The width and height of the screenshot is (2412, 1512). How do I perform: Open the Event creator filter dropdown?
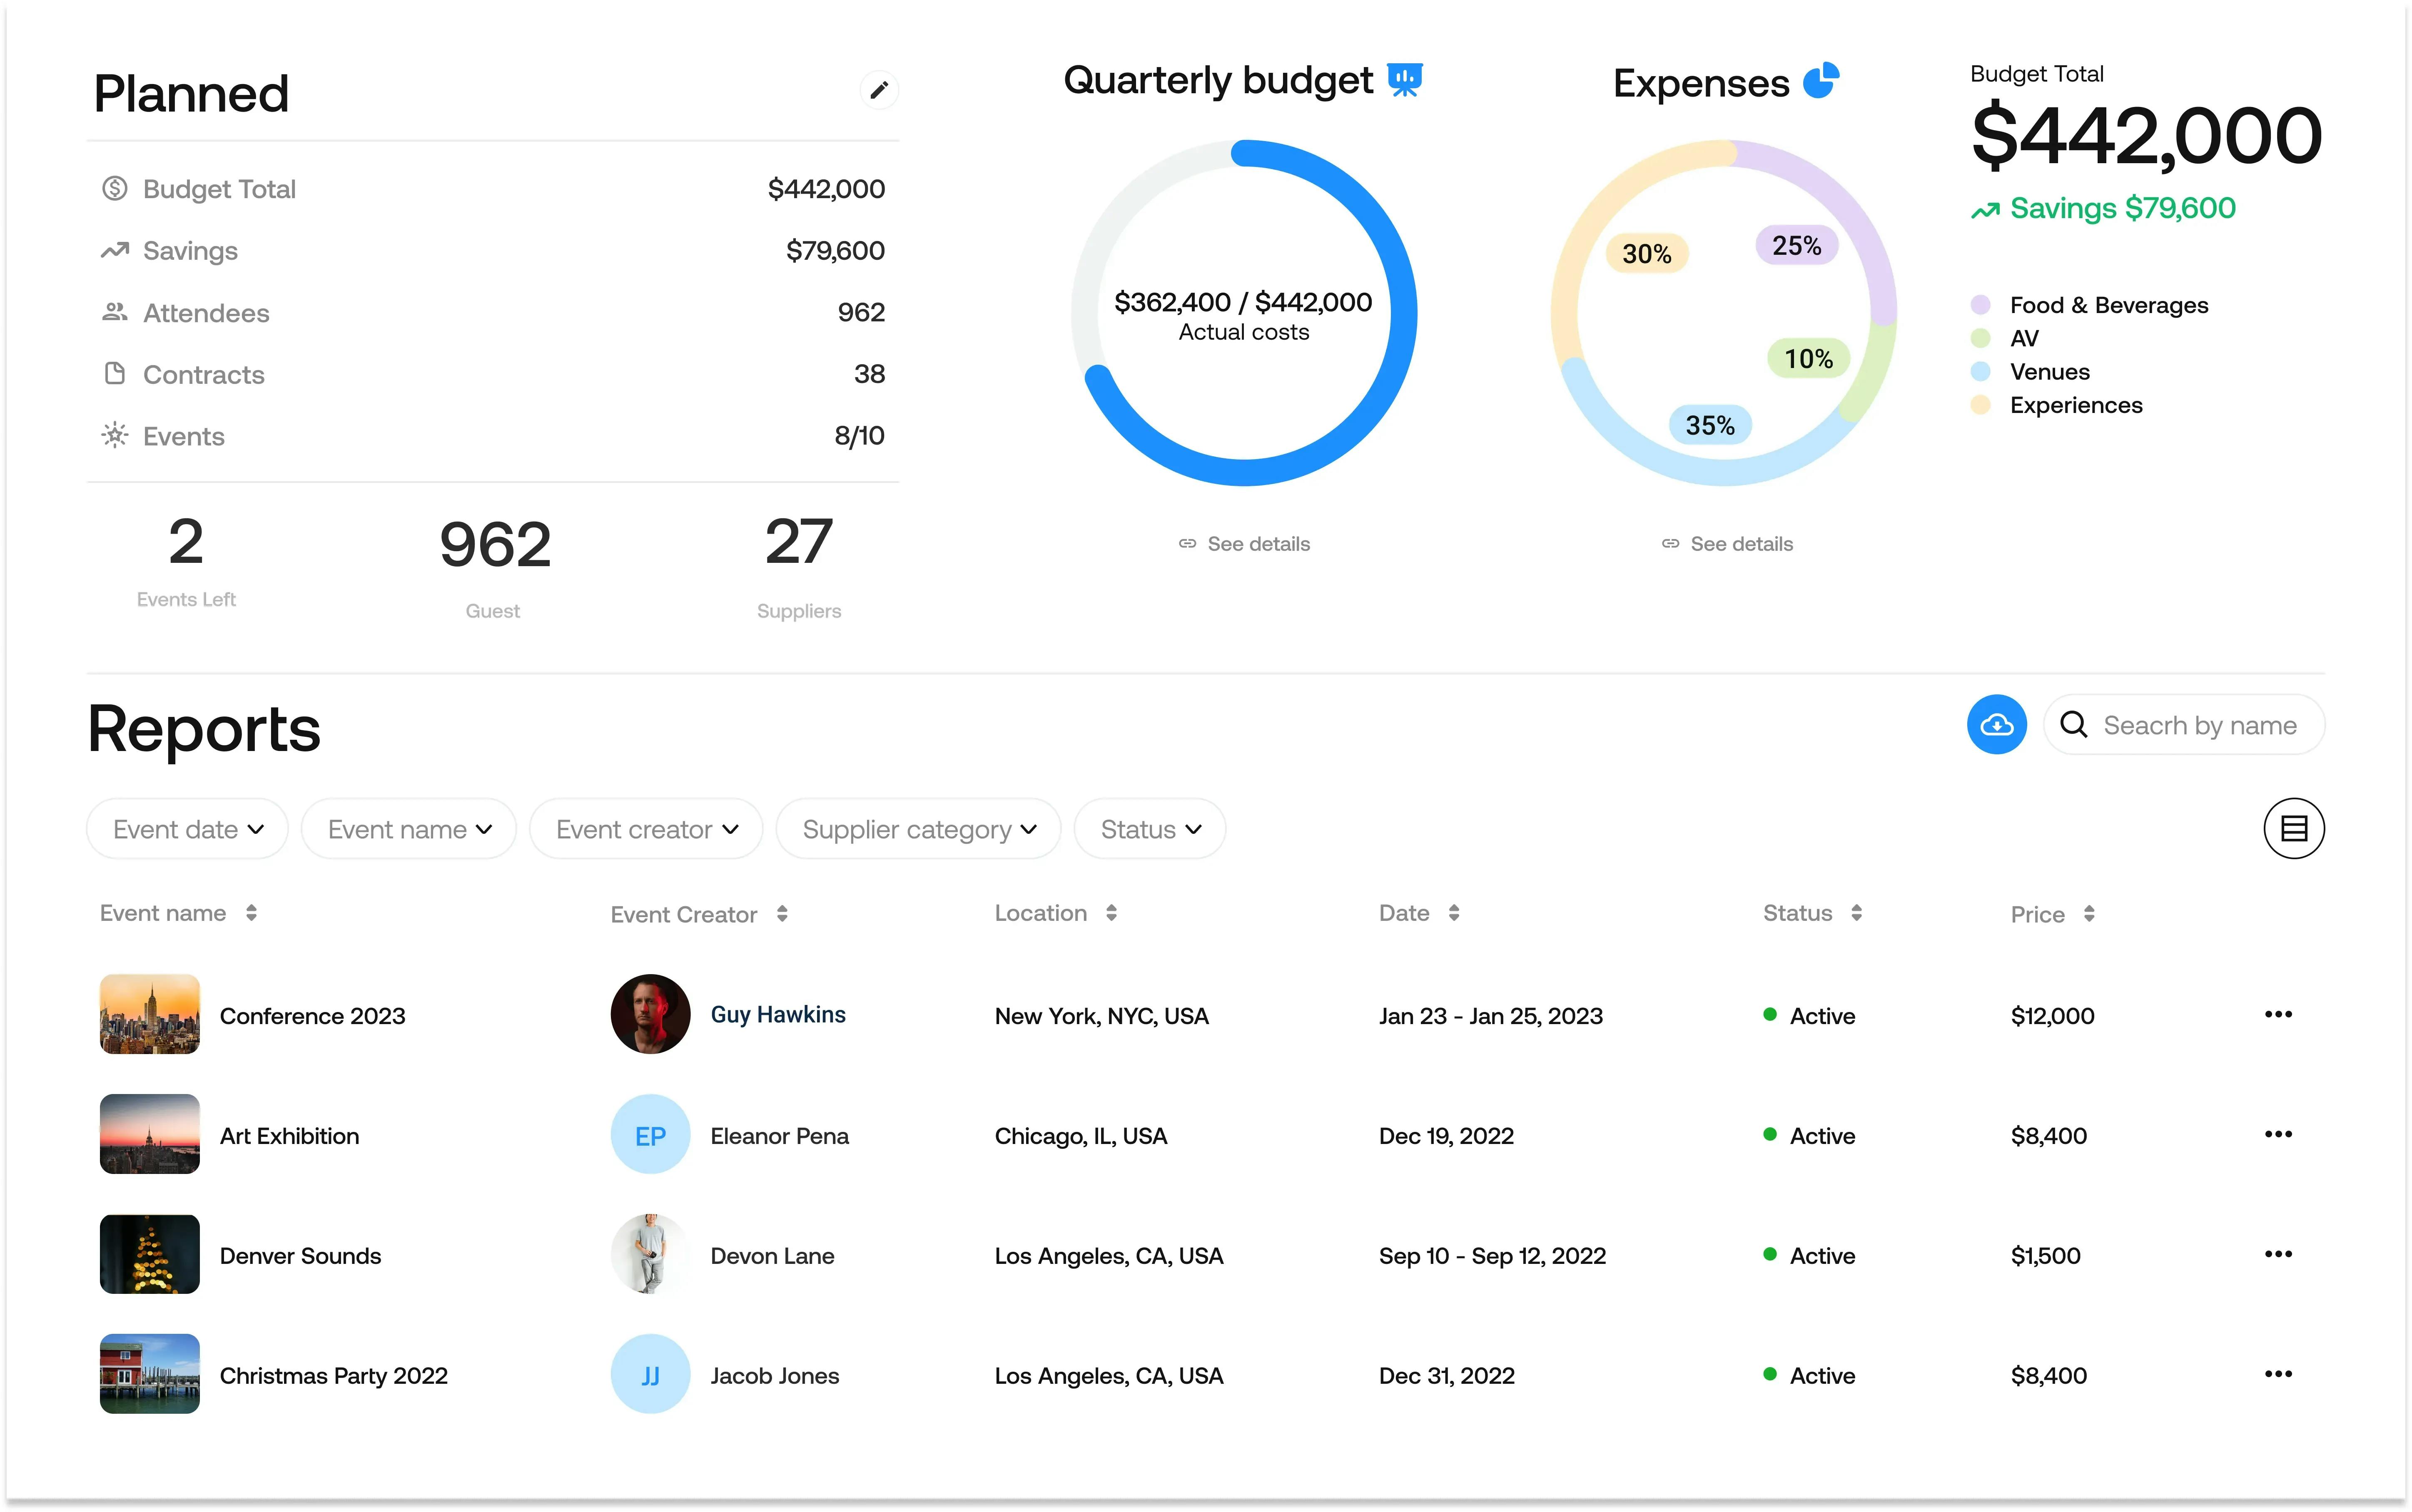pyautogui.click(x=646, y=829)
